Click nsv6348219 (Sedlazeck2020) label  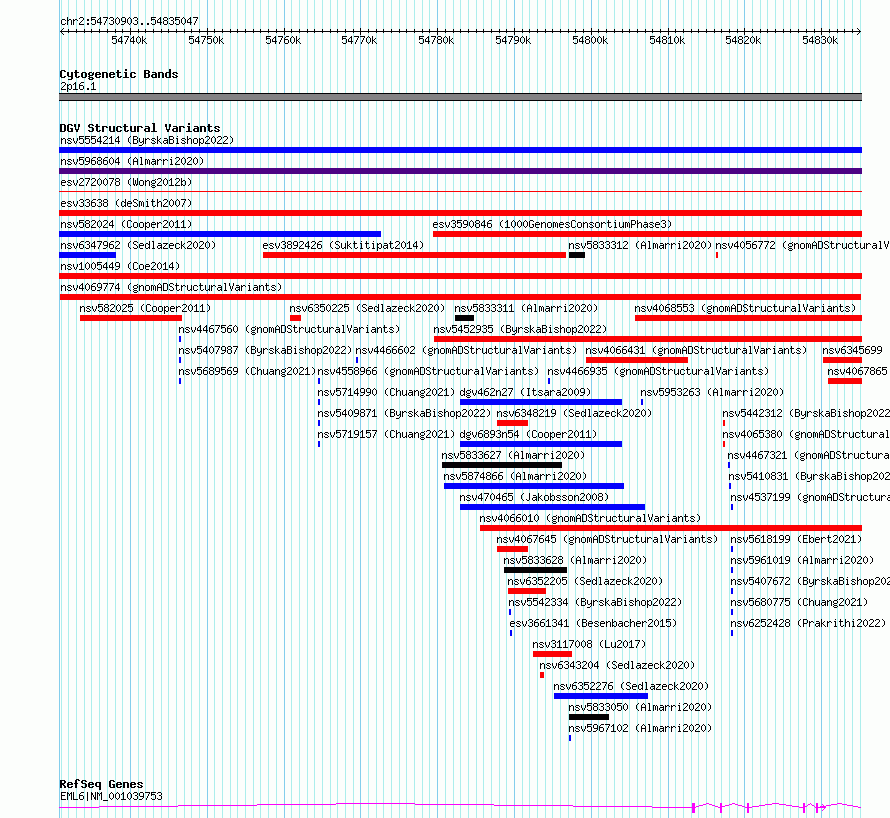[574, 413]
